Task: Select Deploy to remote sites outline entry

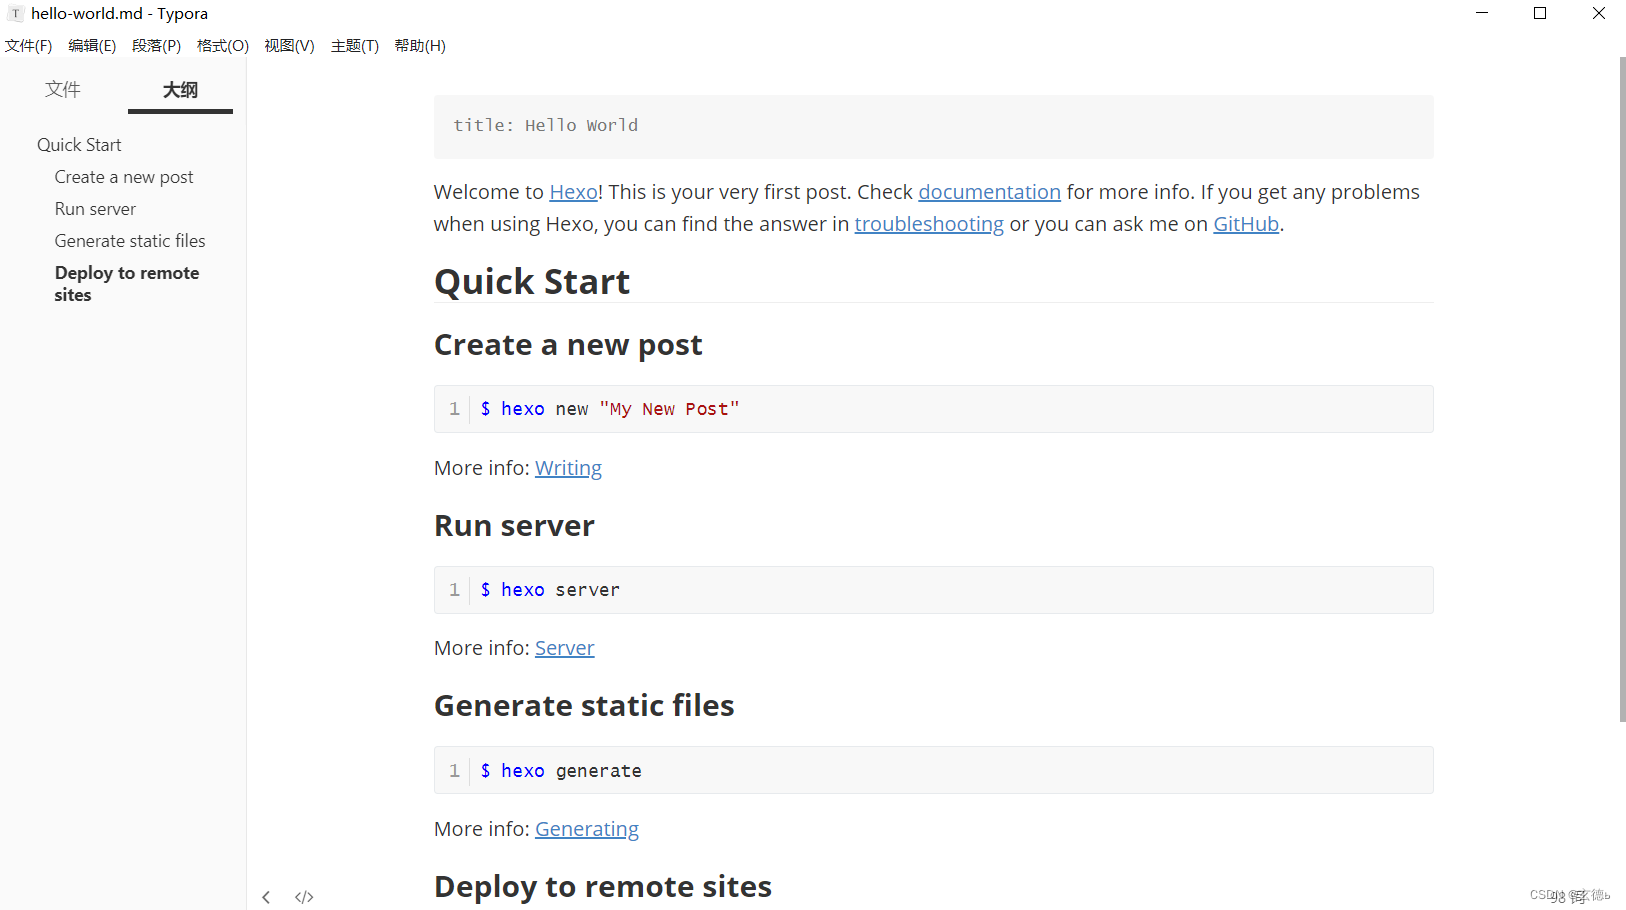Action: coord(127,284)
